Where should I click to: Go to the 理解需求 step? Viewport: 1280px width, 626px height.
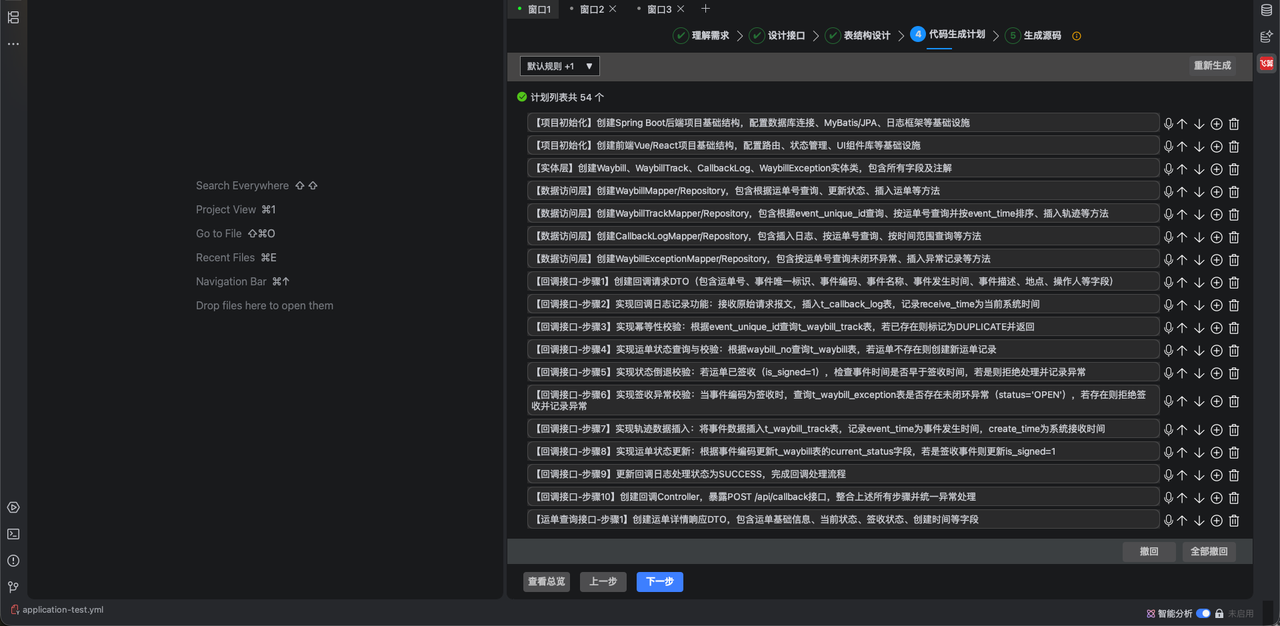[701, 35]
